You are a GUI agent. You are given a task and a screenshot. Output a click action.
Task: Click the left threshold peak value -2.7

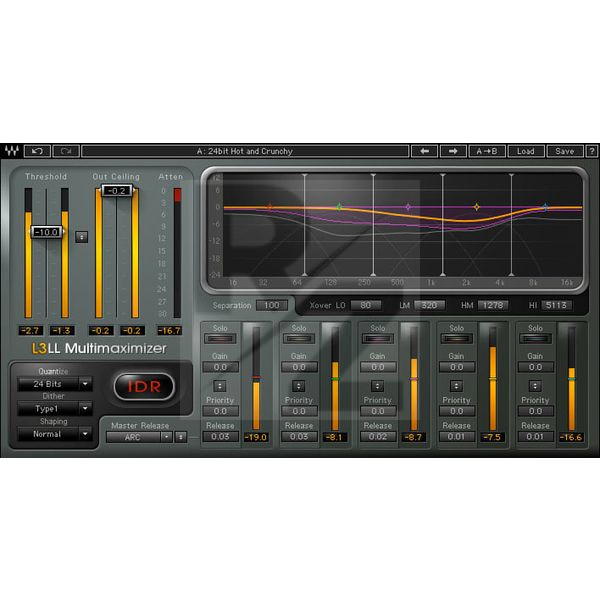coord(31,331)
